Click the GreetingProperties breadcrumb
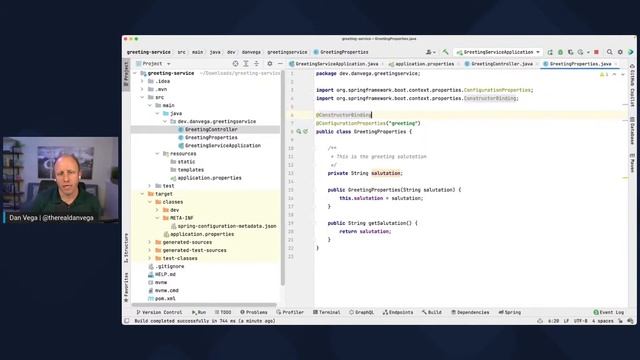Image resolution: width=640 pixels, height=360 pixels. [x=341, y=52]
